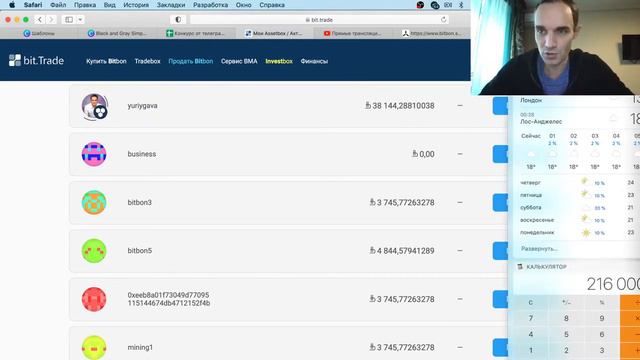
Task: Click the privacy shield icon in toolbar
Action: click(x=178, y=20)
